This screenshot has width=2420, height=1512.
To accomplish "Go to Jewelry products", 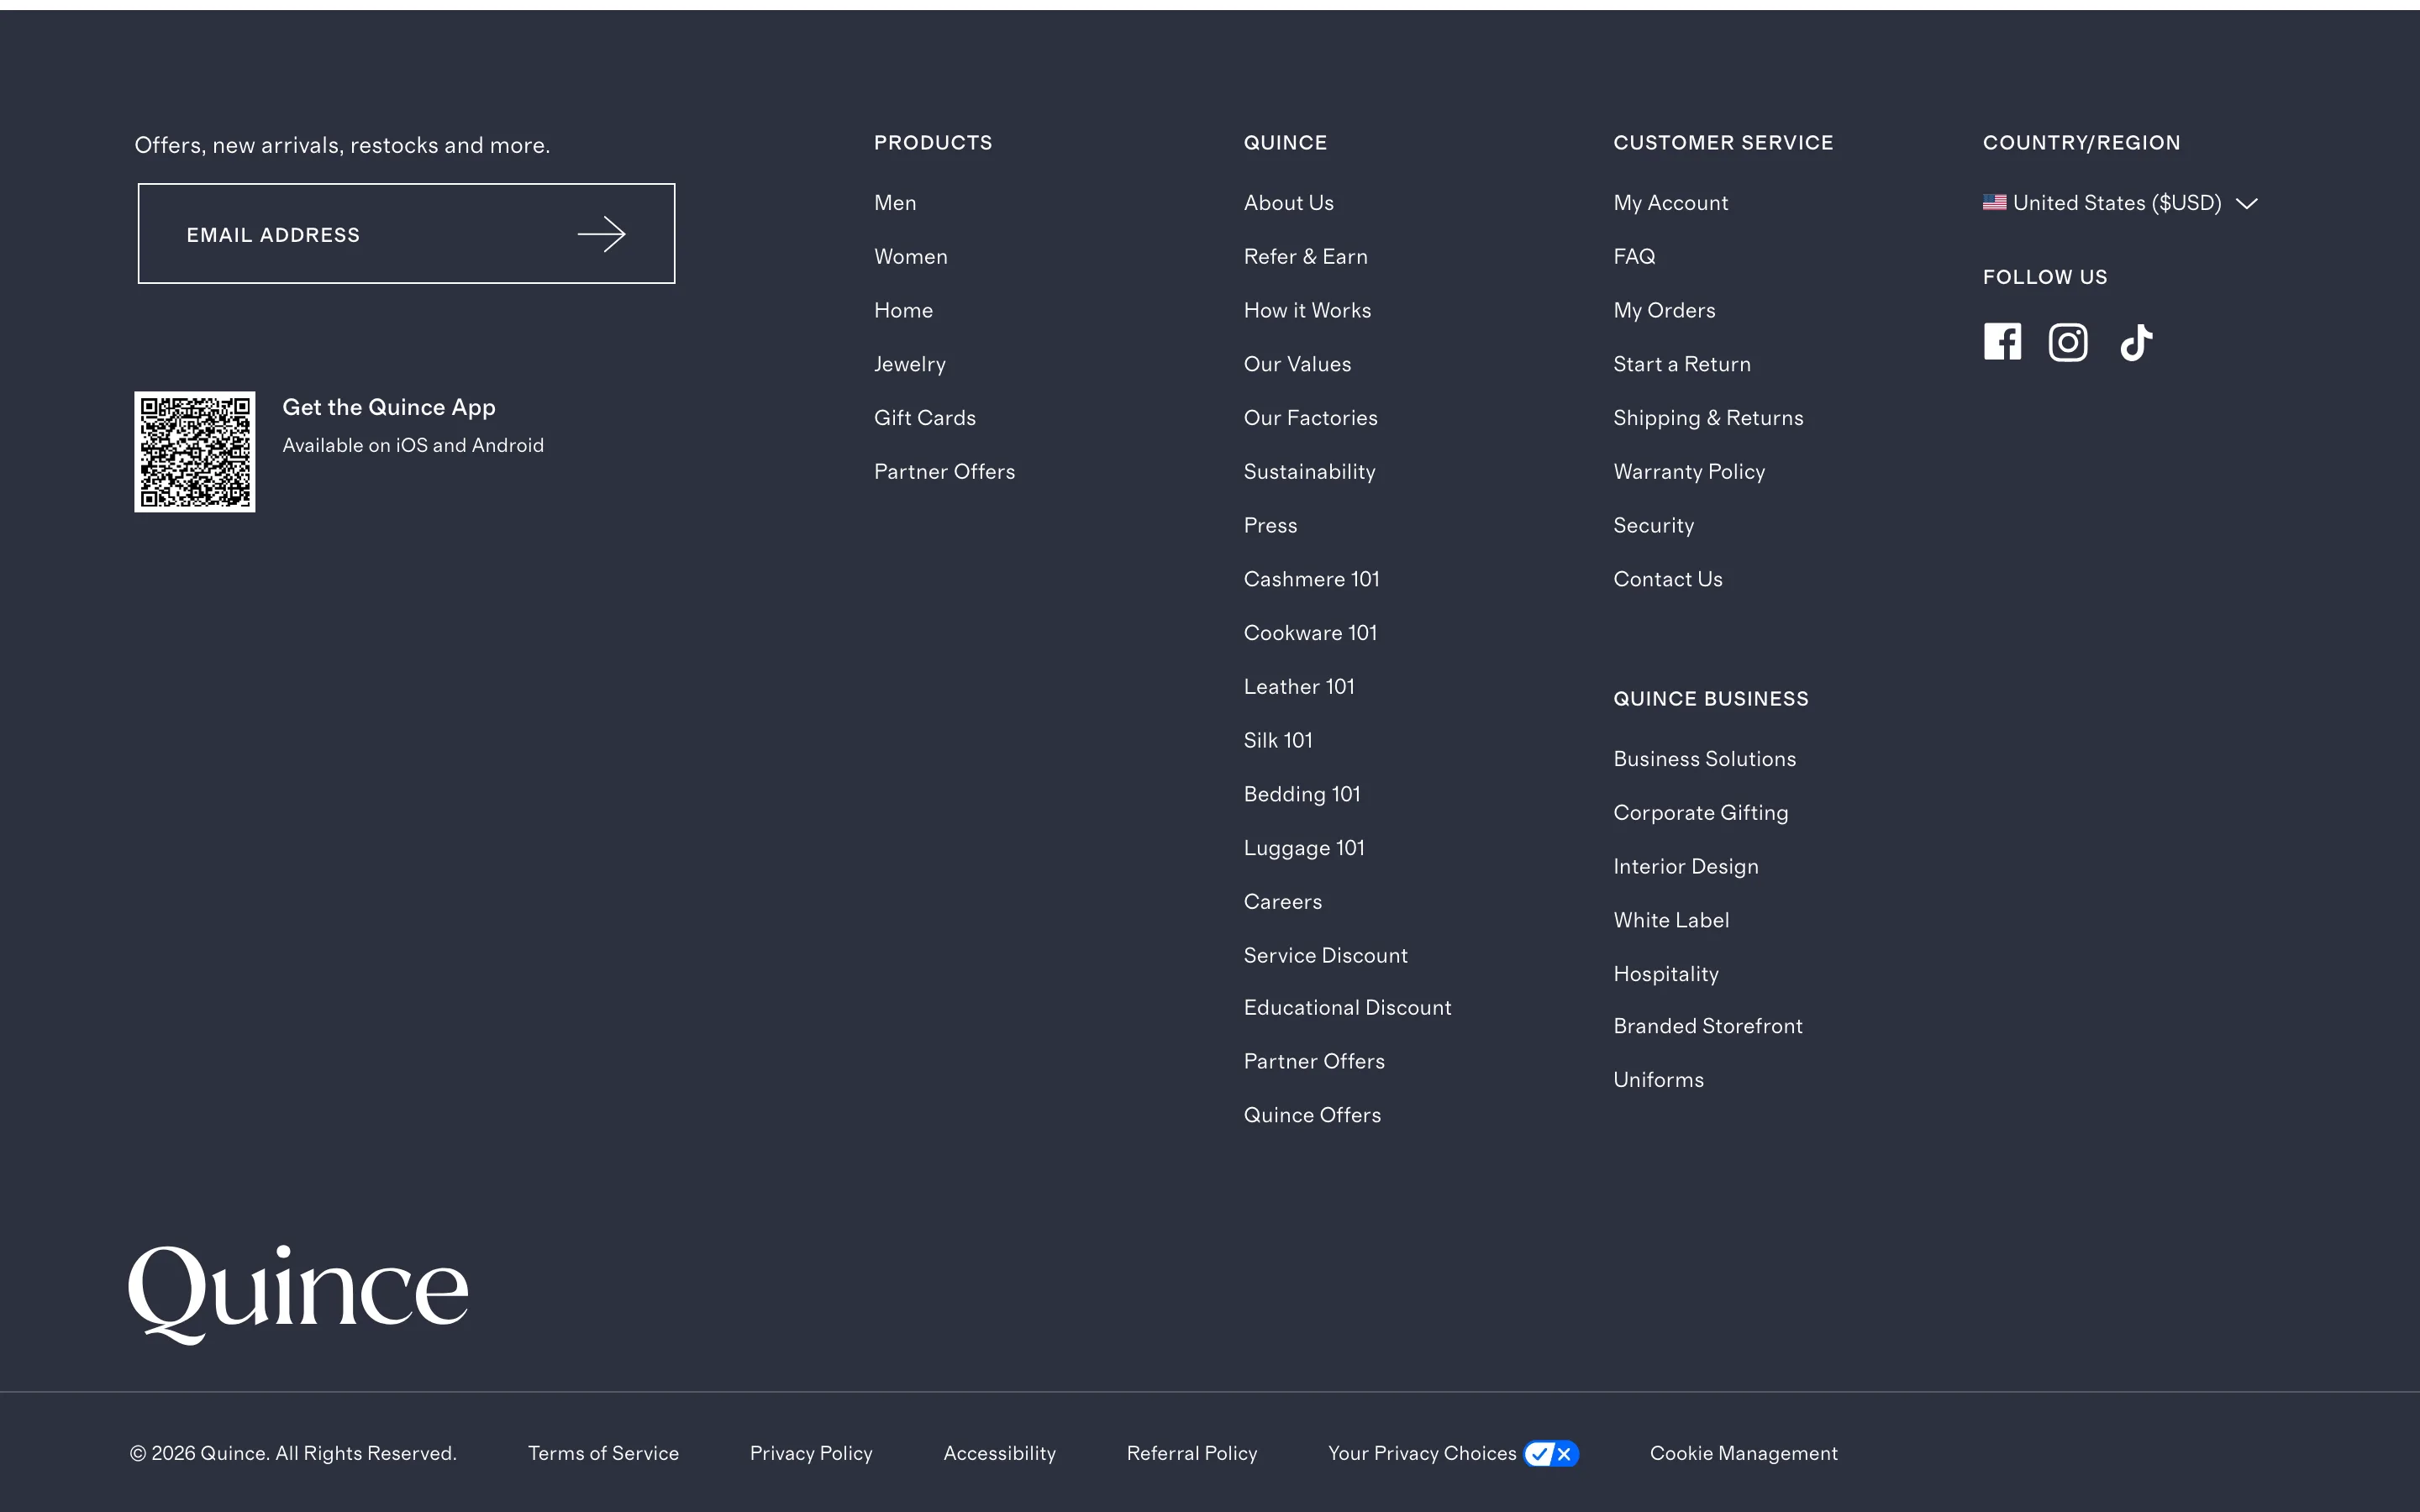I will [910, 365].
